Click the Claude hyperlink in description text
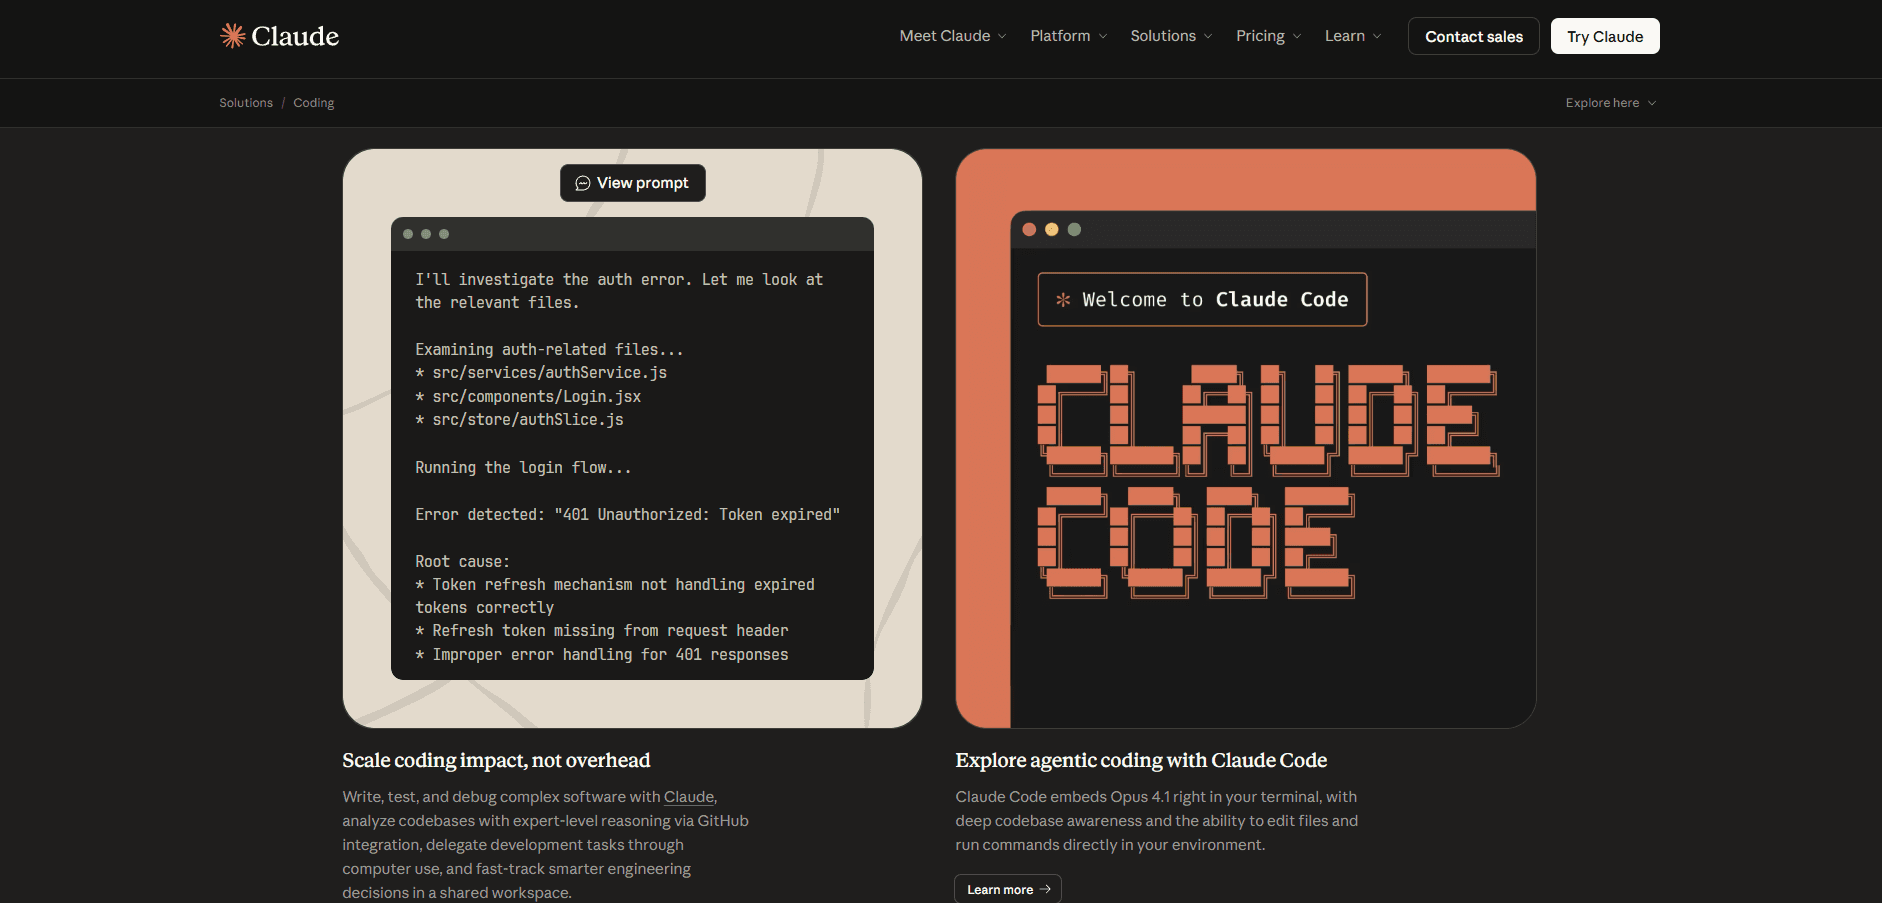The image size is (1882, 903). click(x=689, y=797)
